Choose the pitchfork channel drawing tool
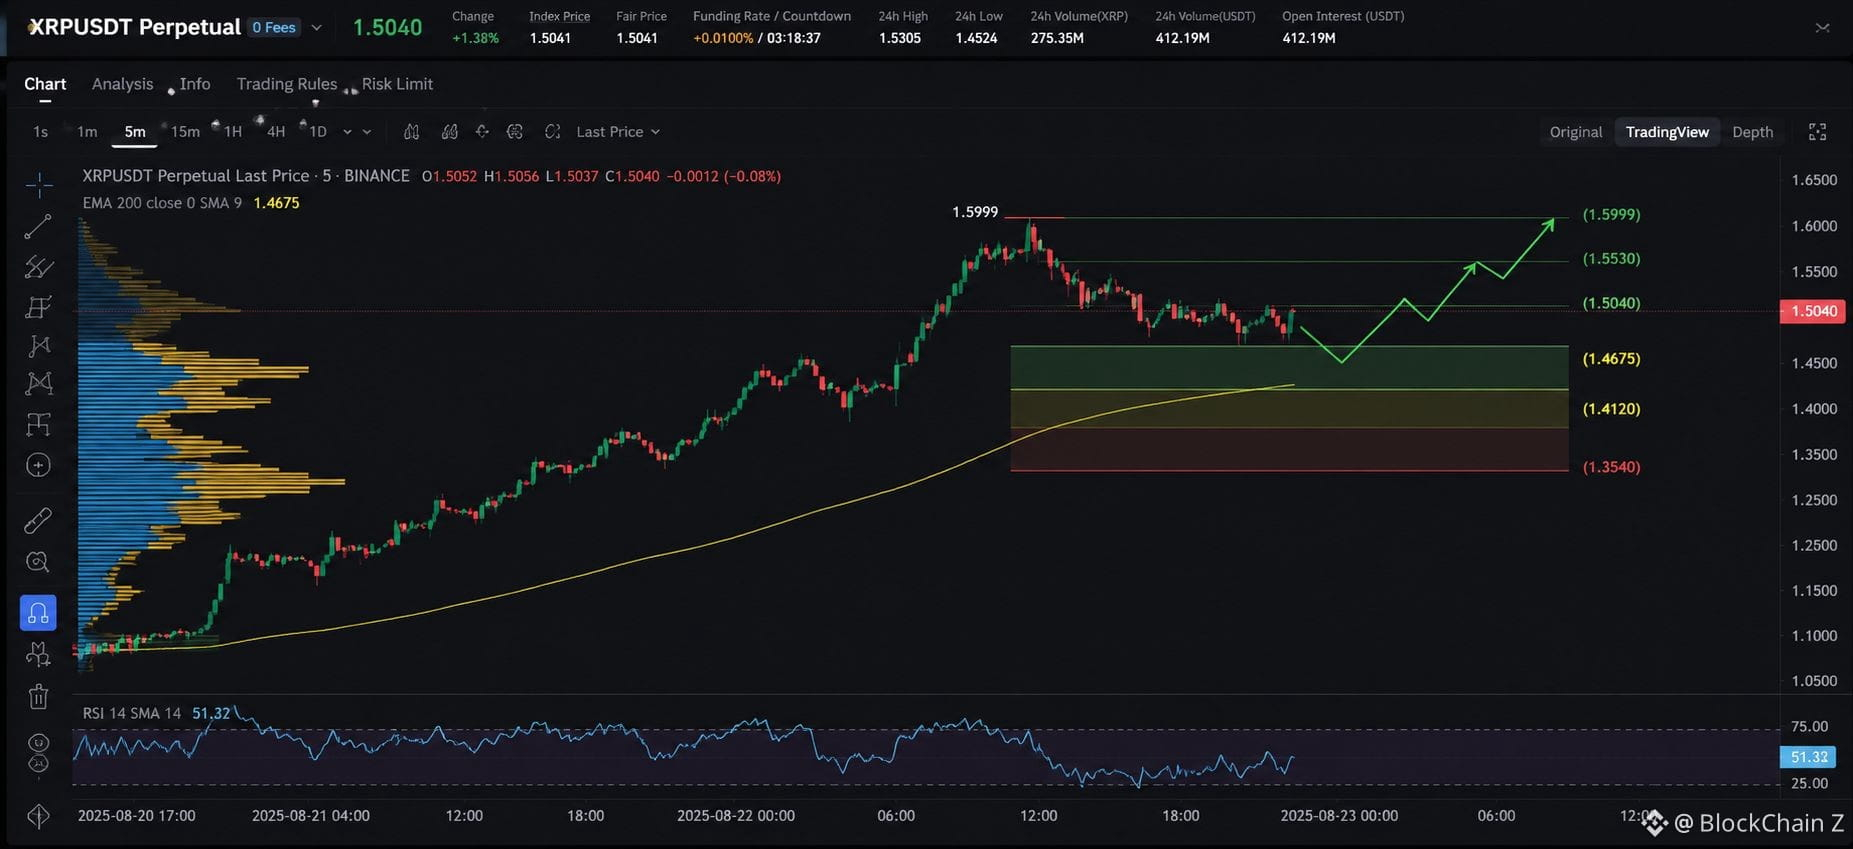 click(38, 267)
